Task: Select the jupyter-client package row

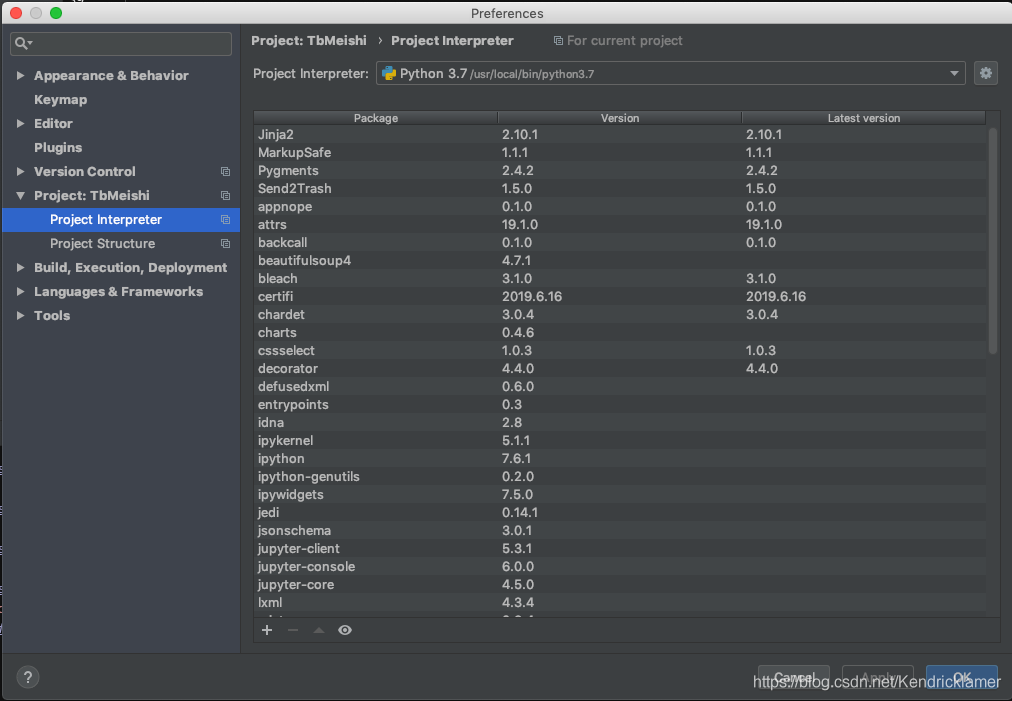Action: 620,549
